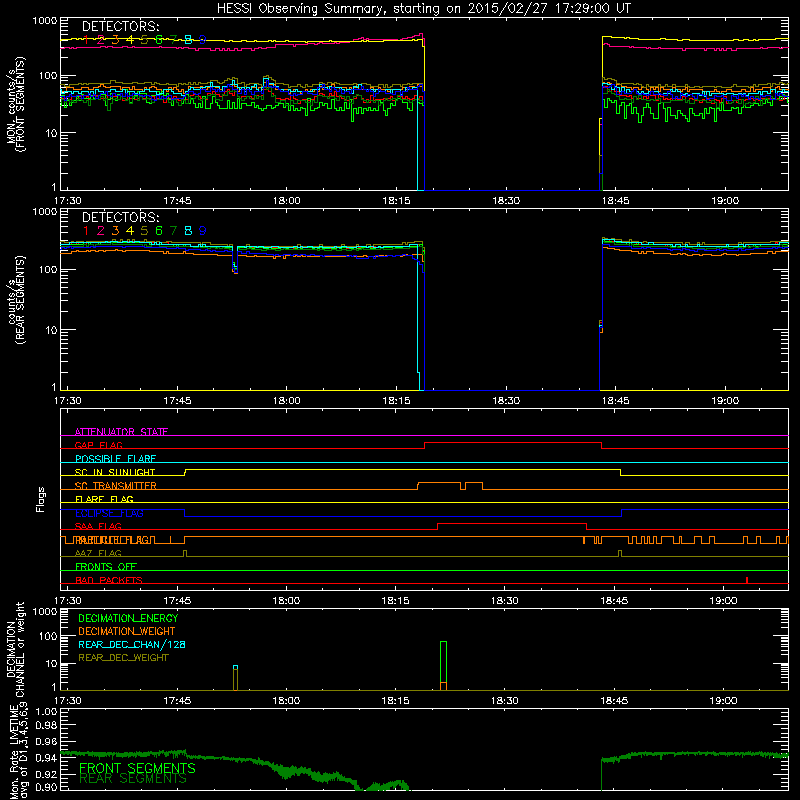Click the FRONT SEGMENTS livetime legend label

coord(137,768)
